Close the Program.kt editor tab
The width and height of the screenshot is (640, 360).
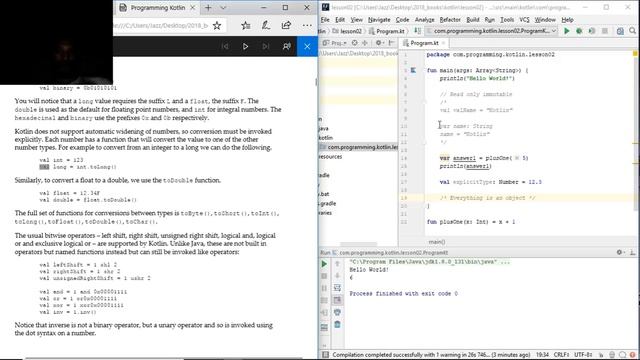(443, 43)
